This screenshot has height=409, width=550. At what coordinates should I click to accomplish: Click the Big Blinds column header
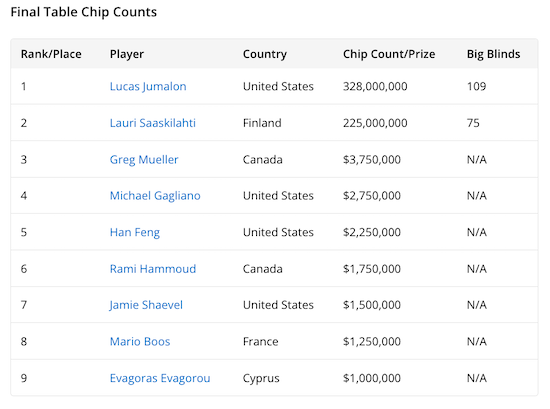point(493,55)
